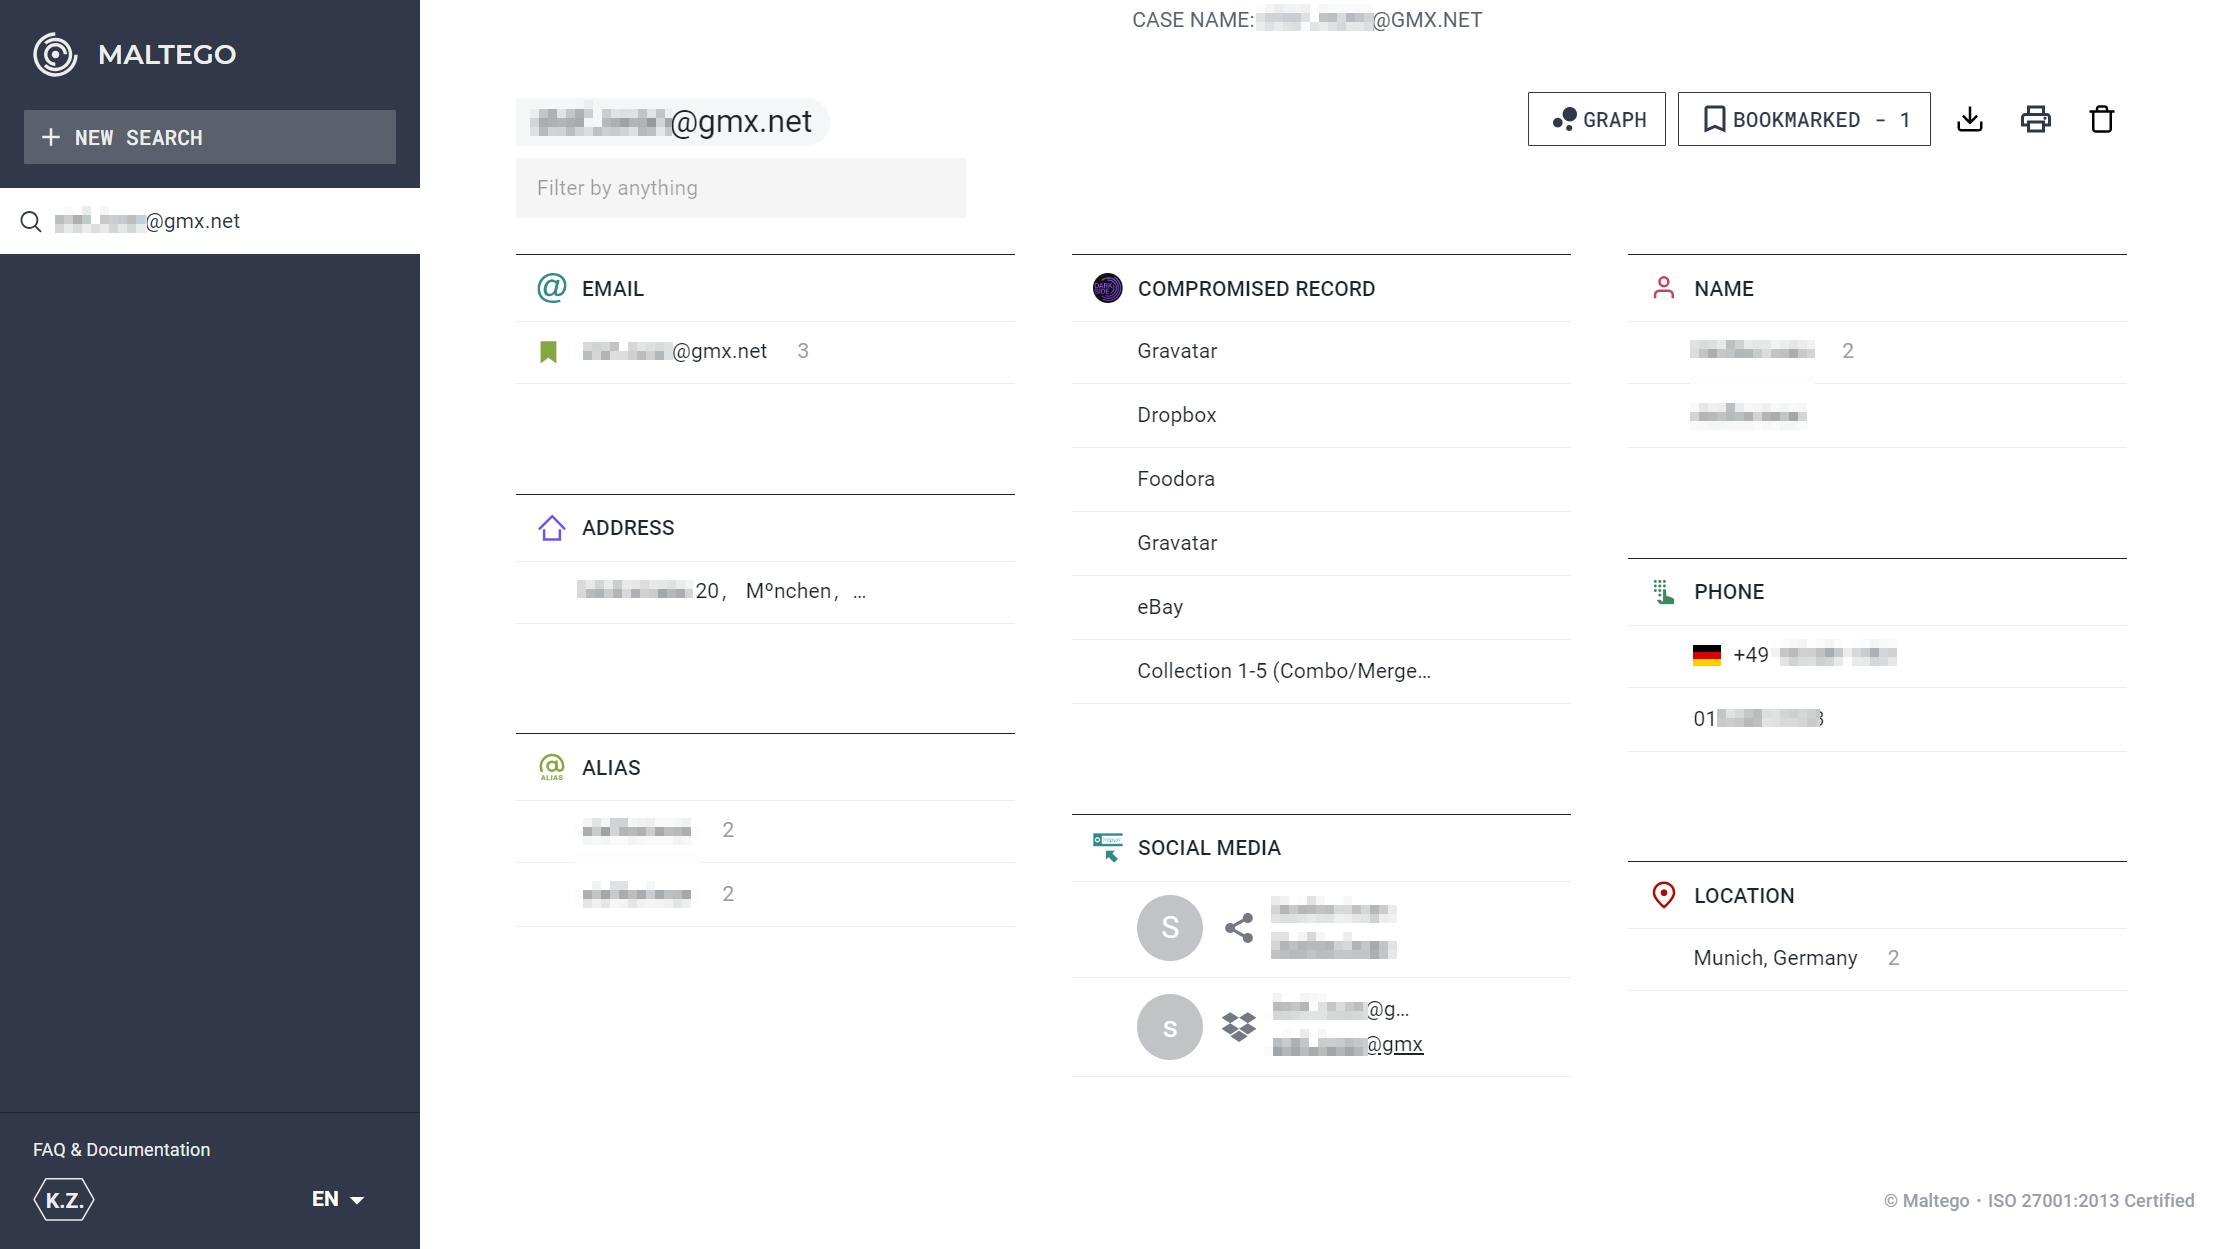
Task: Select the first name entry
Action: 1877,352
